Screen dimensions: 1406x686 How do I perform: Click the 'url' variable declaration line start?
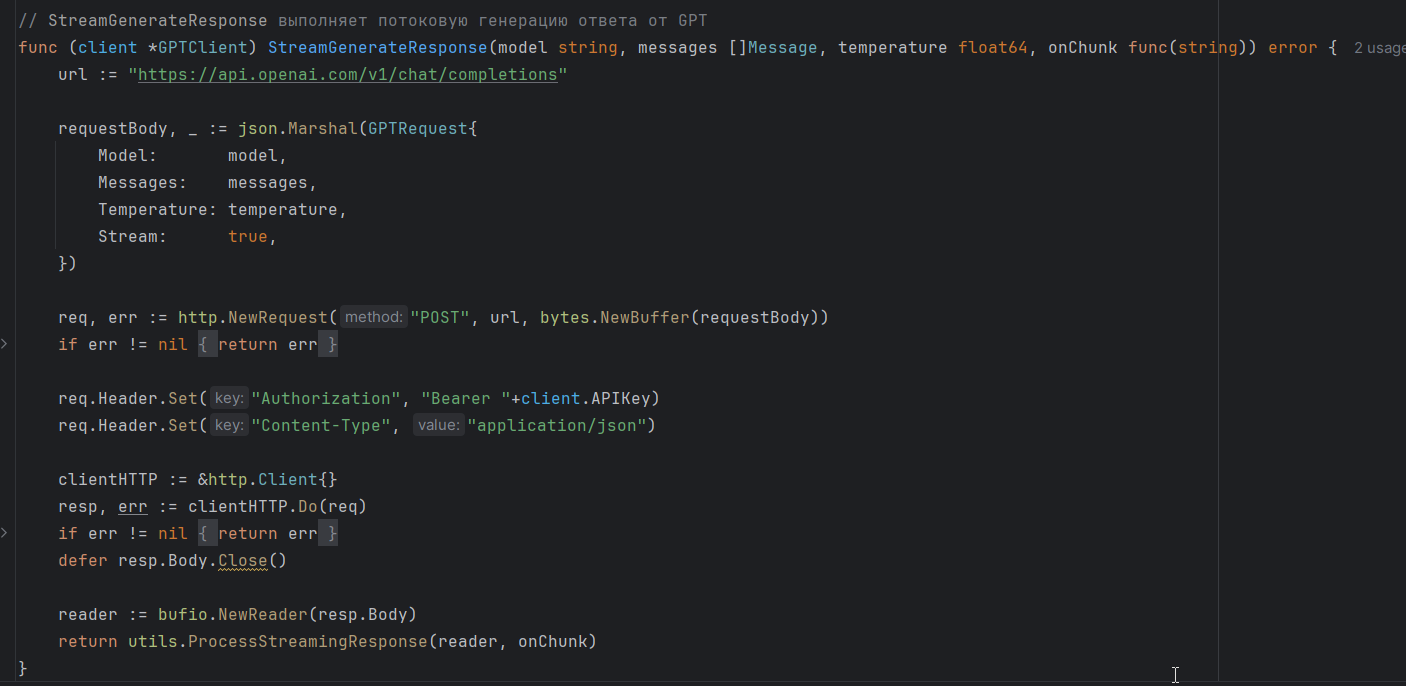click(x=73, y=75)
